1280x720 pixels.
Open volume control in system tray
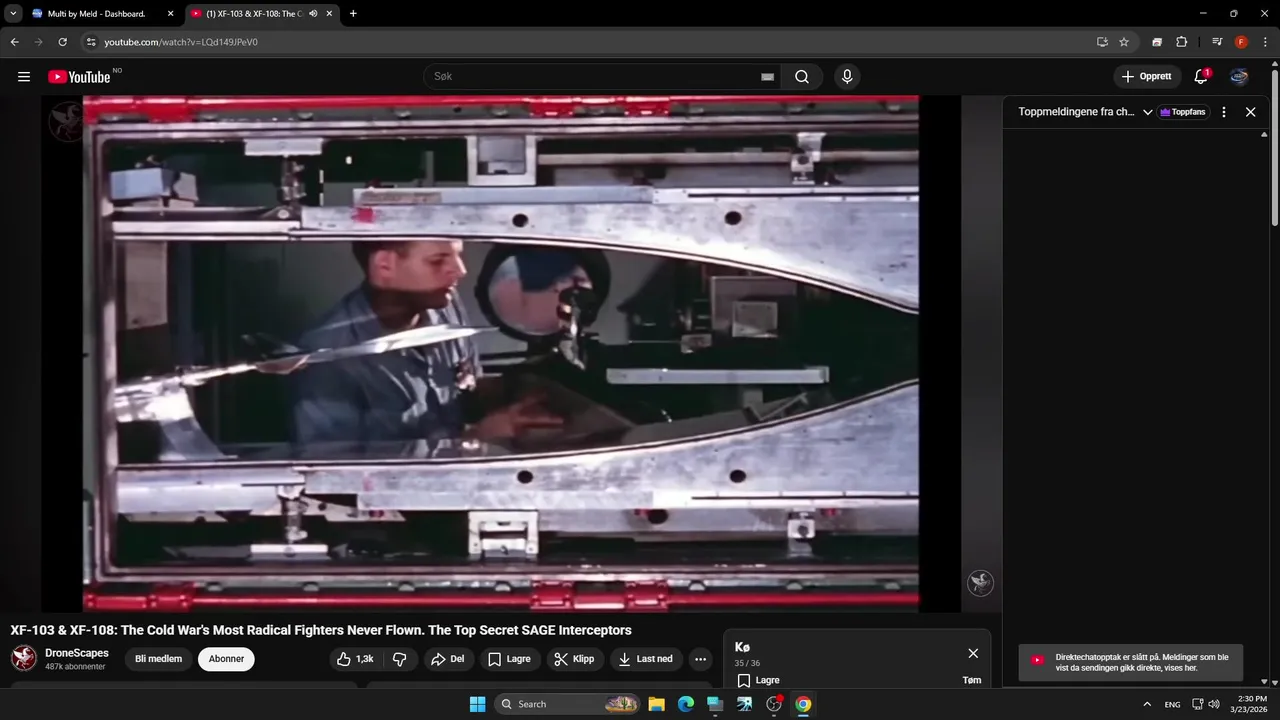point(1214,704)
